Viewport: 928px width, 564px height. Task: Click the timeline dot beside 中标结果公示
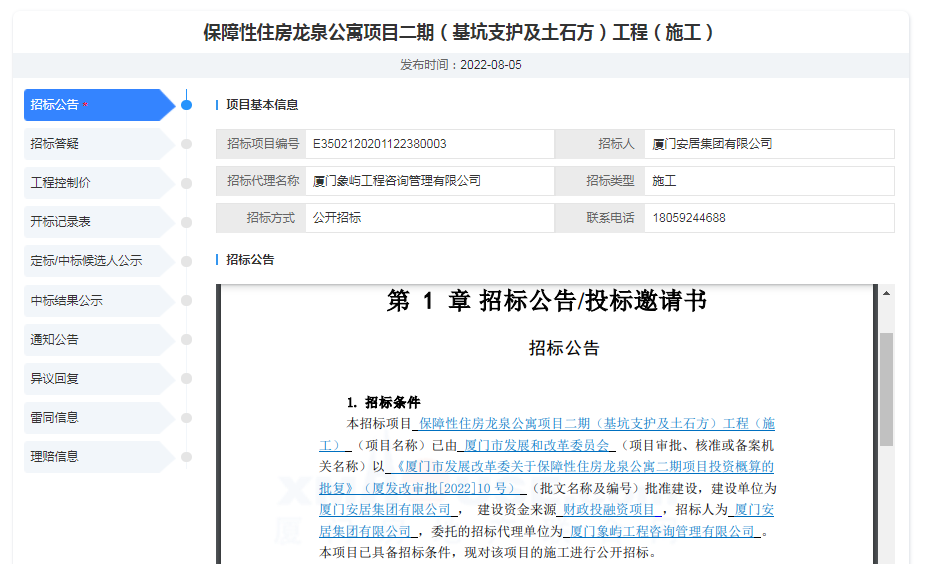click(186, 300)
